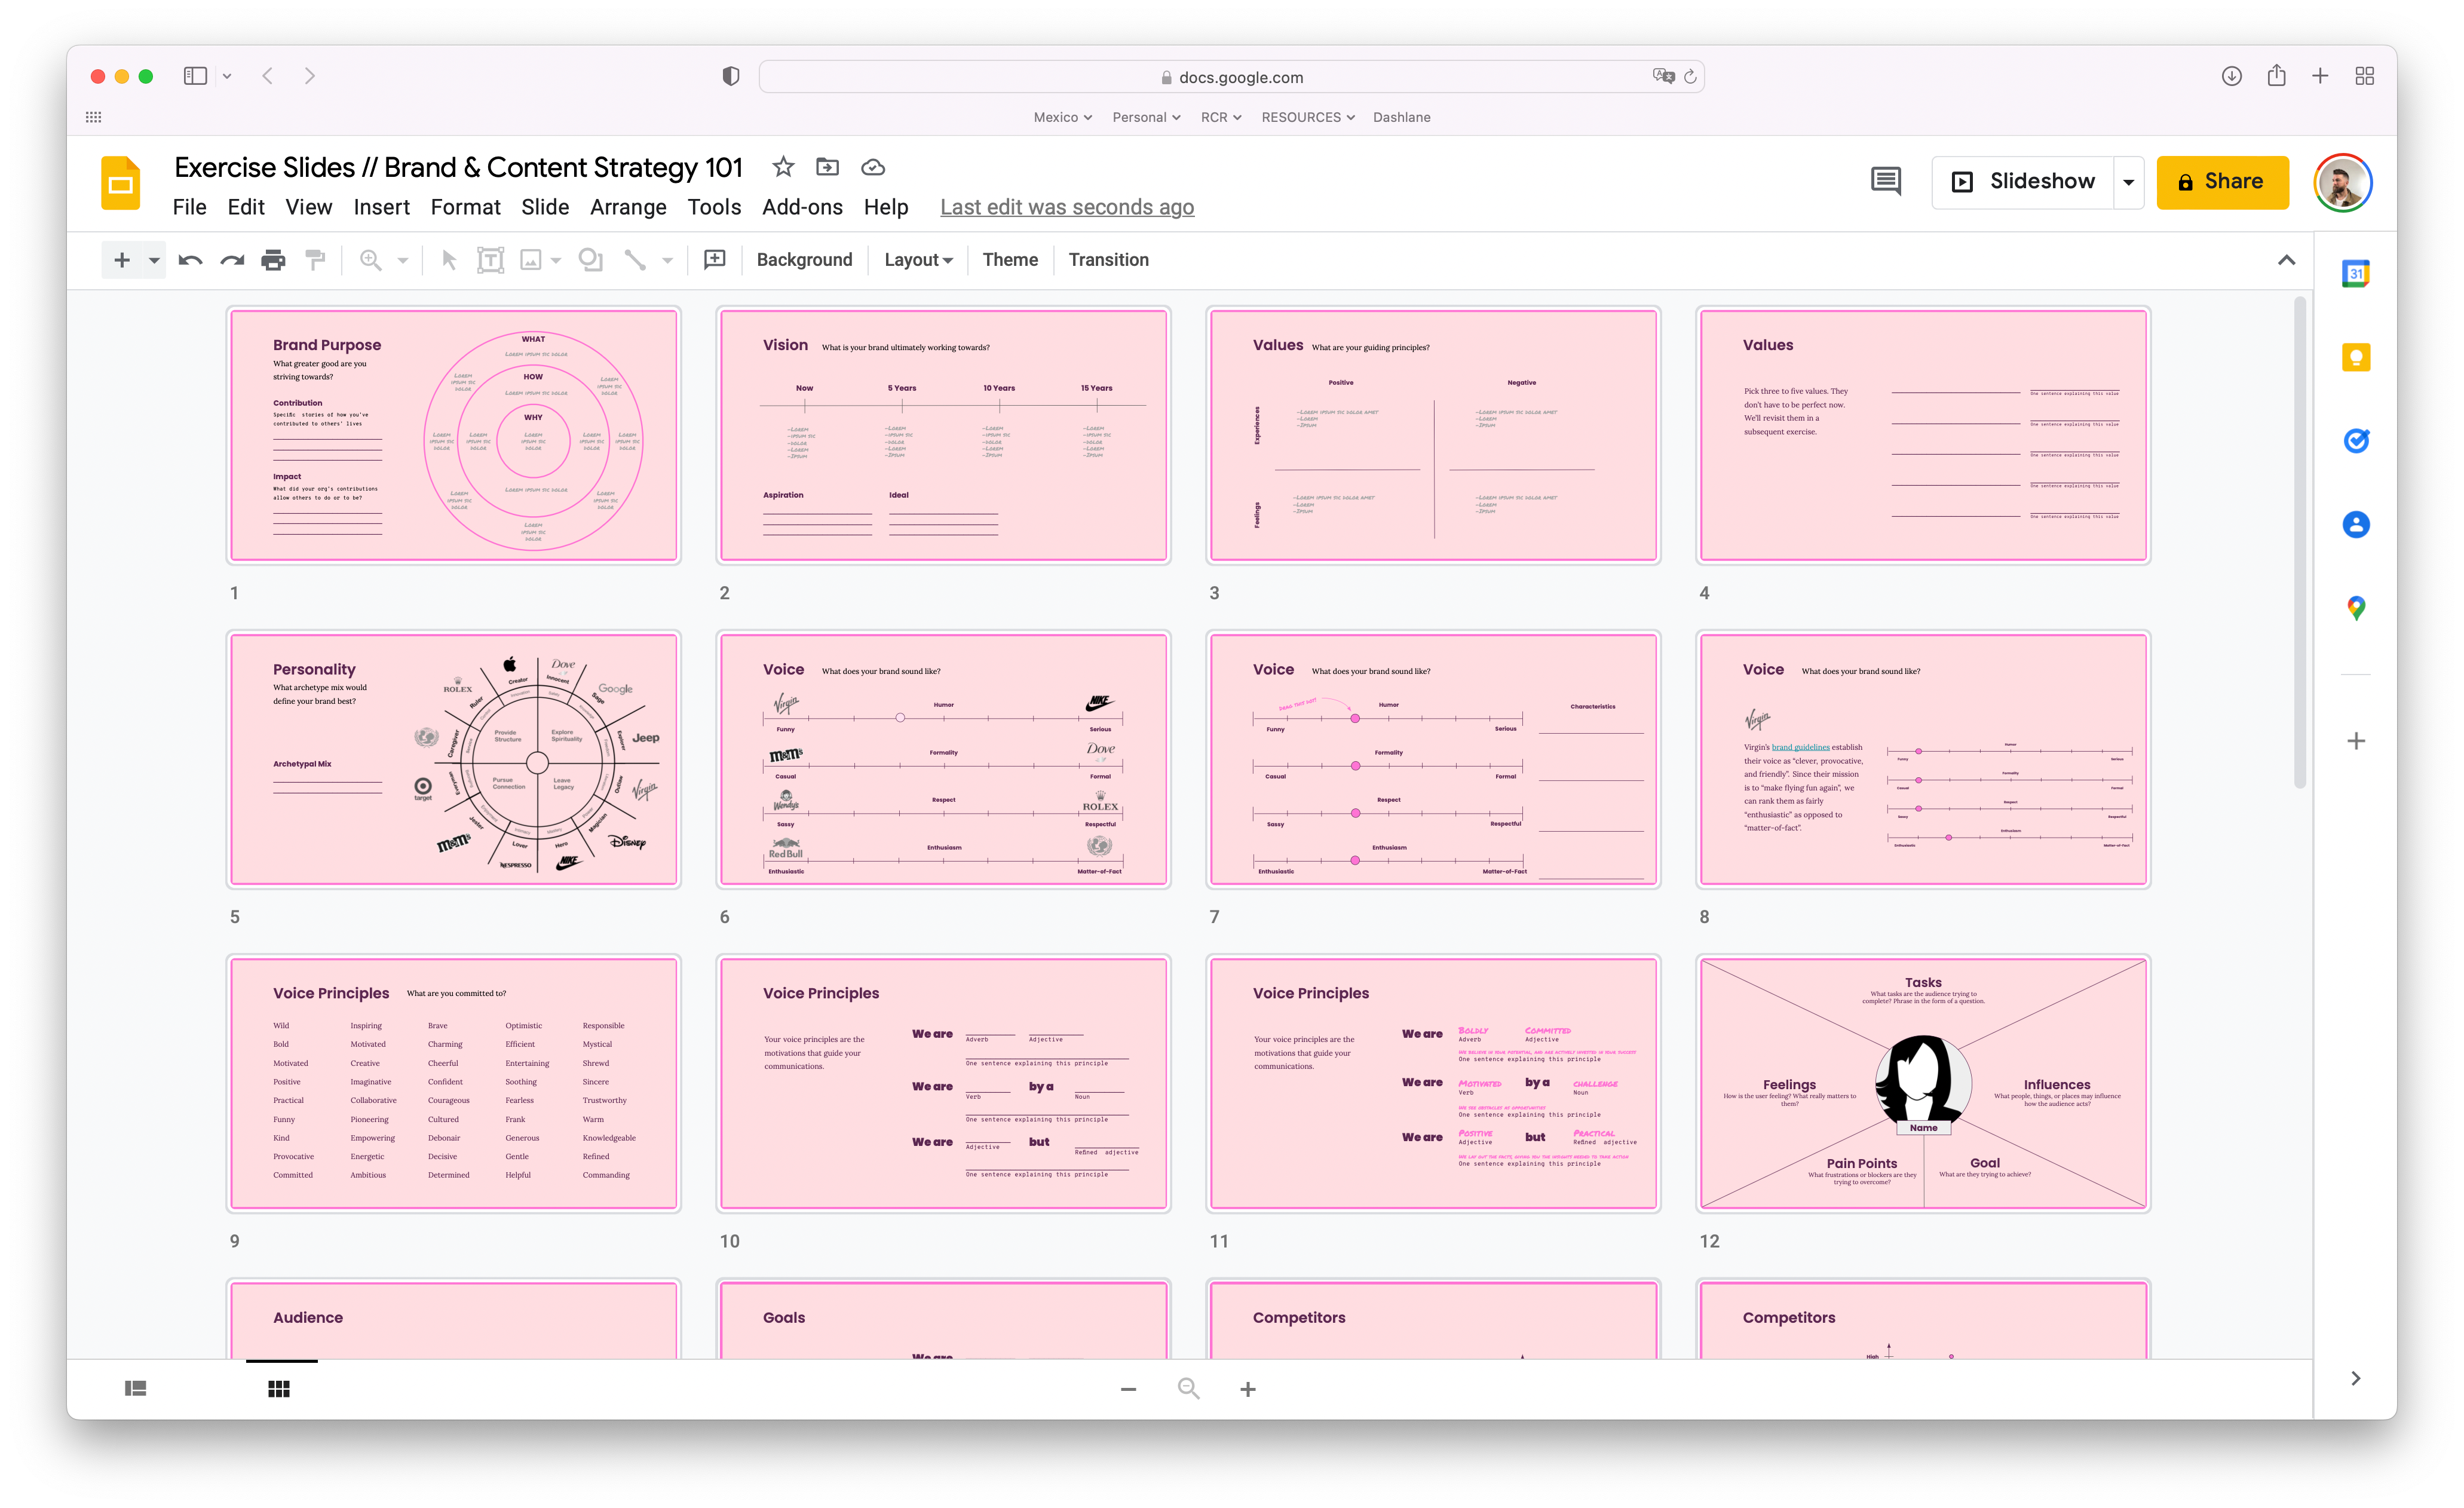
Task: Open the insert image dropdown arrow
Action: point(556,260)
